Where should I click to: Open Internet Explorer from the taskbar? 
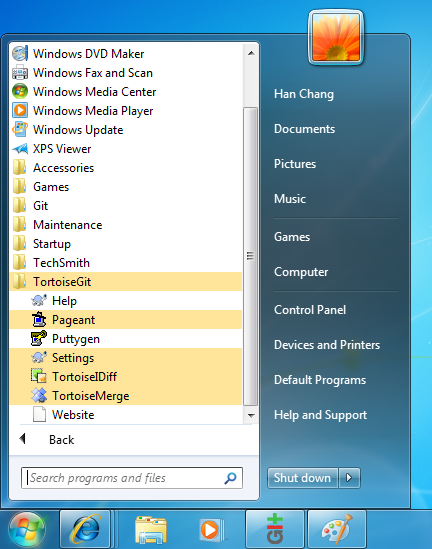pyautogui.click(x=85, y=529)
